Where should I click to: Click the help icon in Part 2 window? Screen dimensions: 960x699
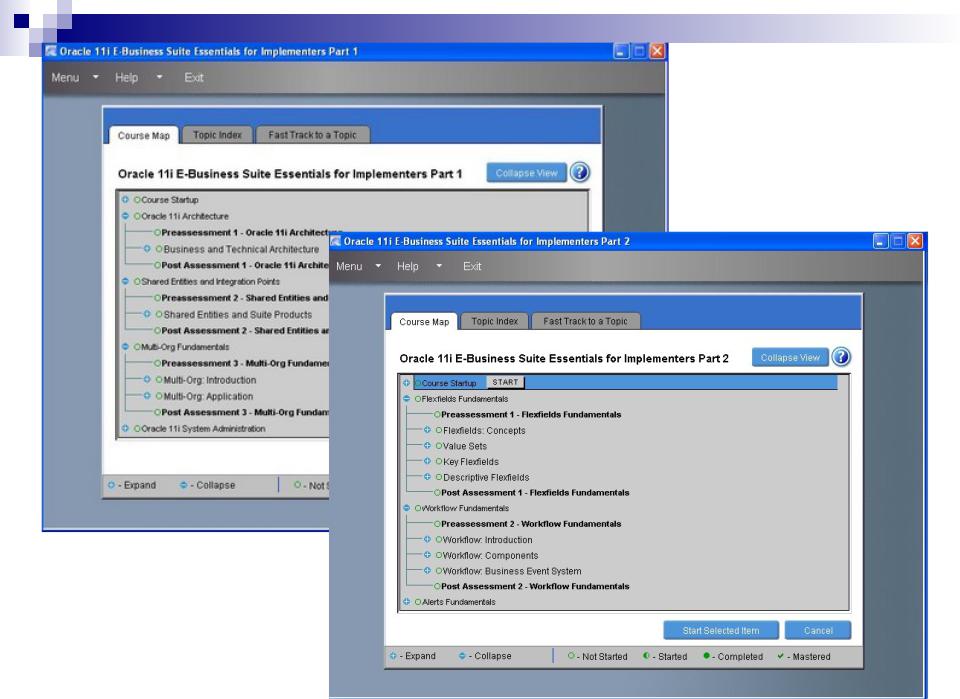(x=842, y=357)
